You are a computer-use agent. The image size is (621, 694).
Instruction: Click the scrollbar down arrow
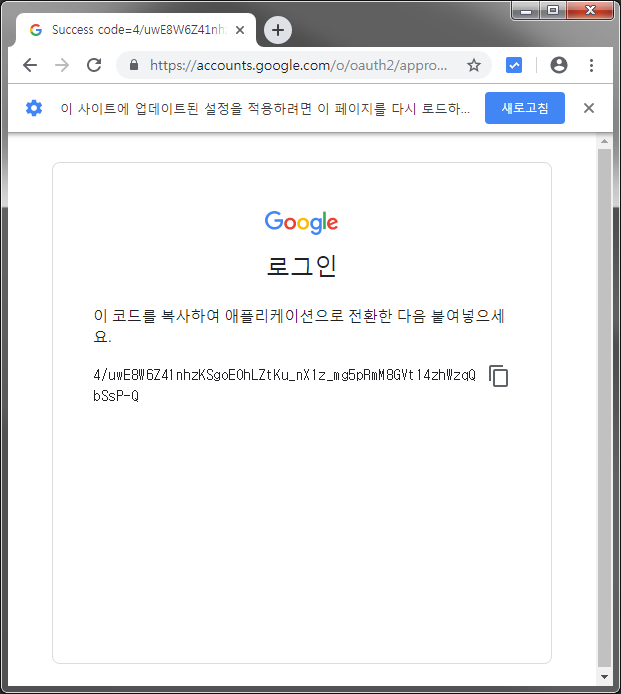tap(604, 677)
